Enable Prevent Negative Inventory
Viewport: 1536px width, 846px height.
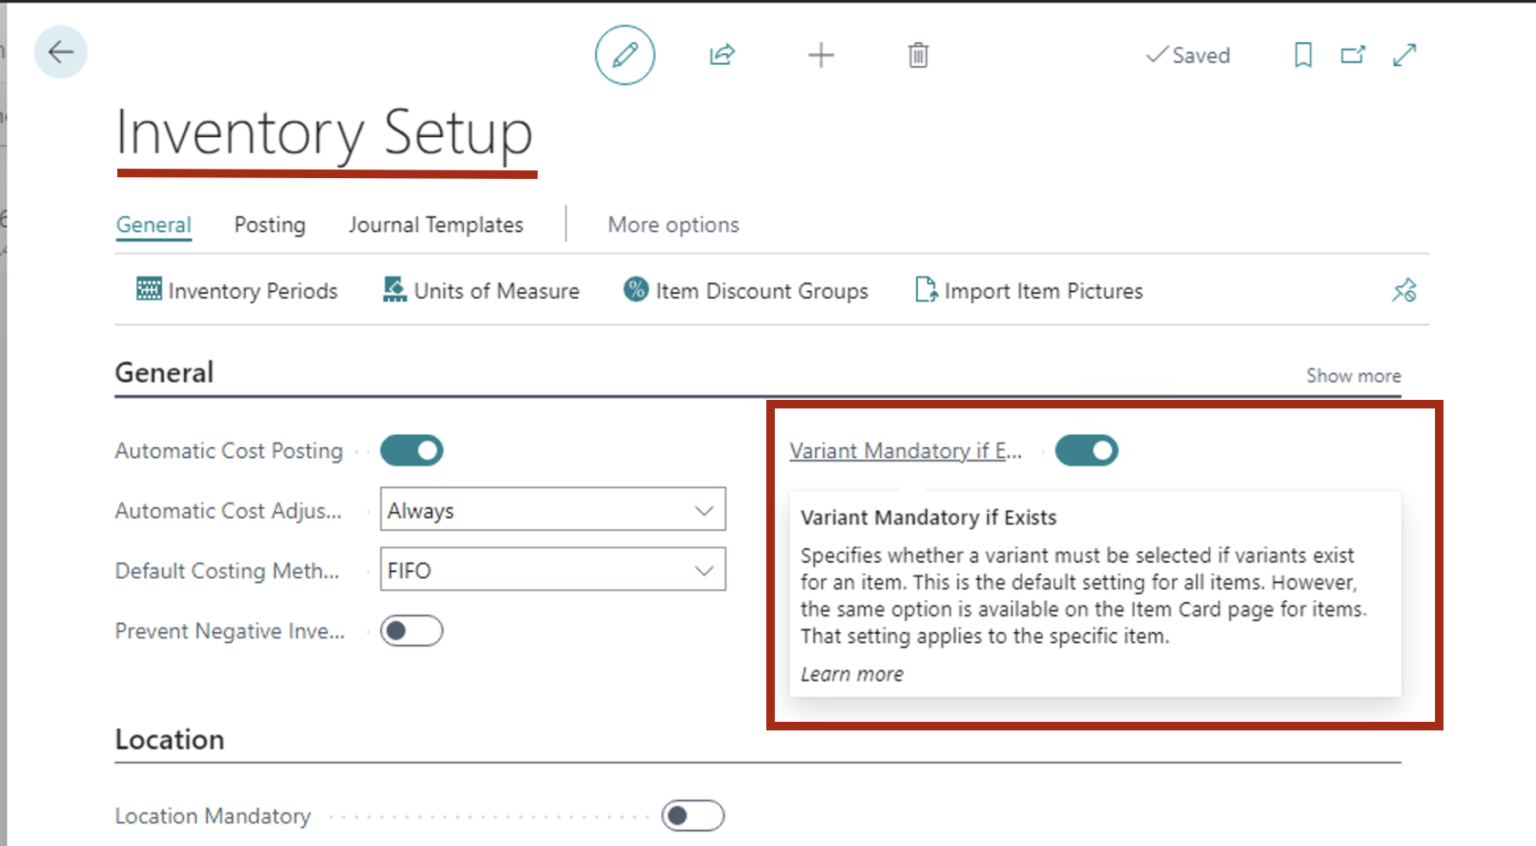[x=411, y=631]
